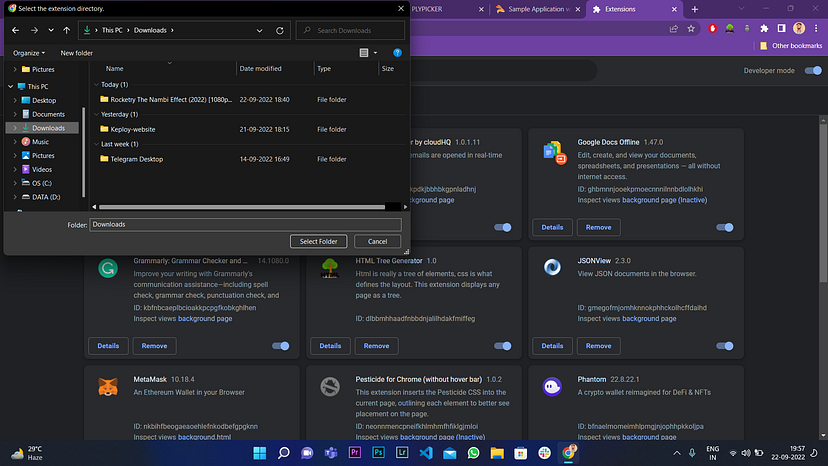
Task: Share this page in Chrome
Action: [674, 29]
